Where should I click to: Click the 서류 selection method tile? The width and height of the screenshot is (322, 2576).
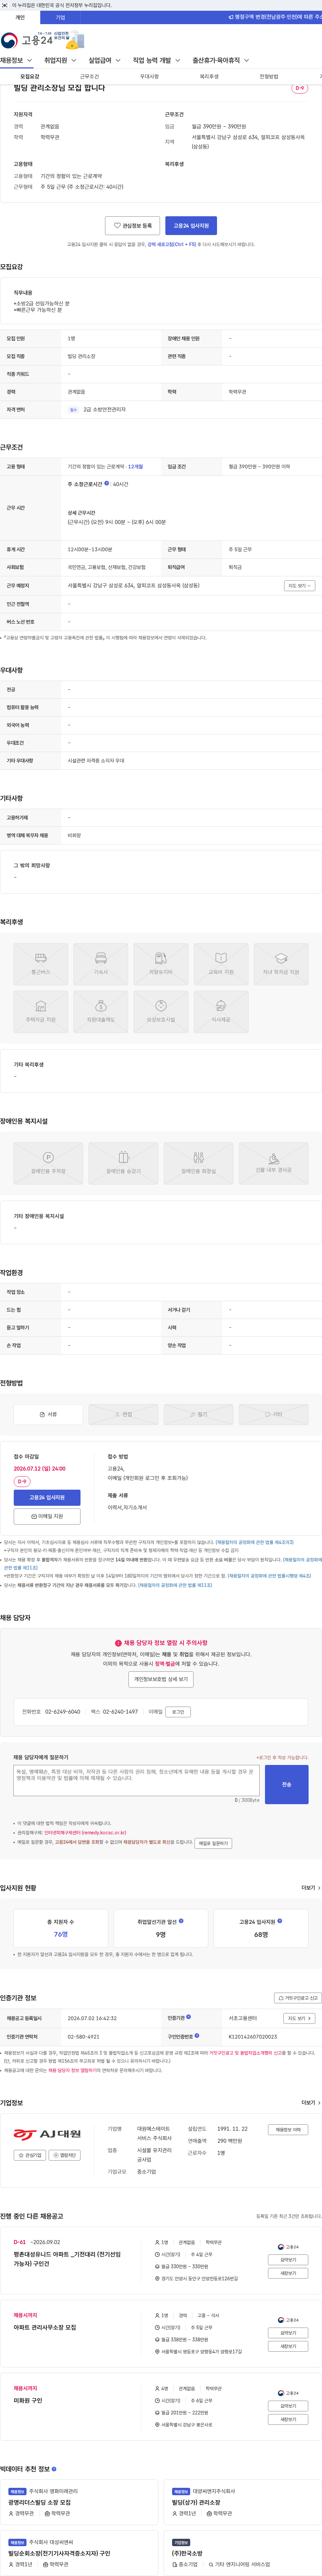(x=48, y=1414)
